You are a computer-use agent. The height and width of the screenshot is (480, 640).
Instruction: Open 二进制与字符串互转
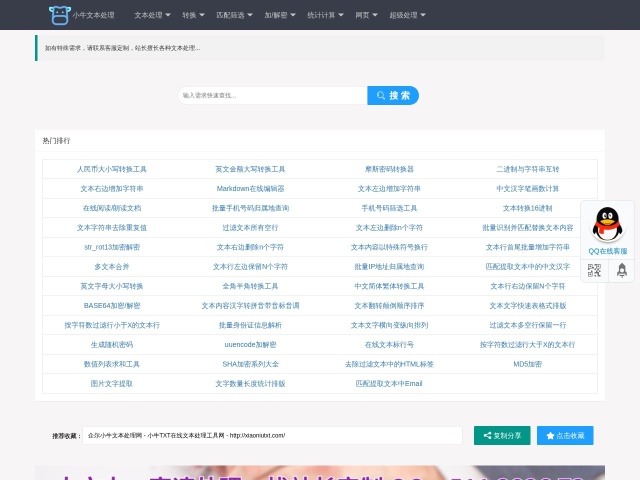coord(527,169)
